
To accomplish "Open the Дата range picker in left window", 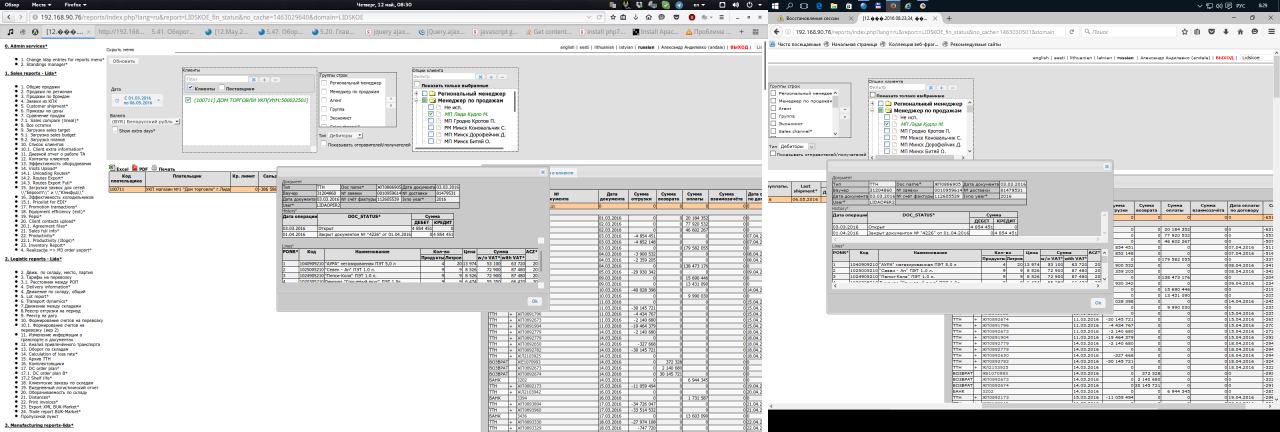I will coord(137,100).
